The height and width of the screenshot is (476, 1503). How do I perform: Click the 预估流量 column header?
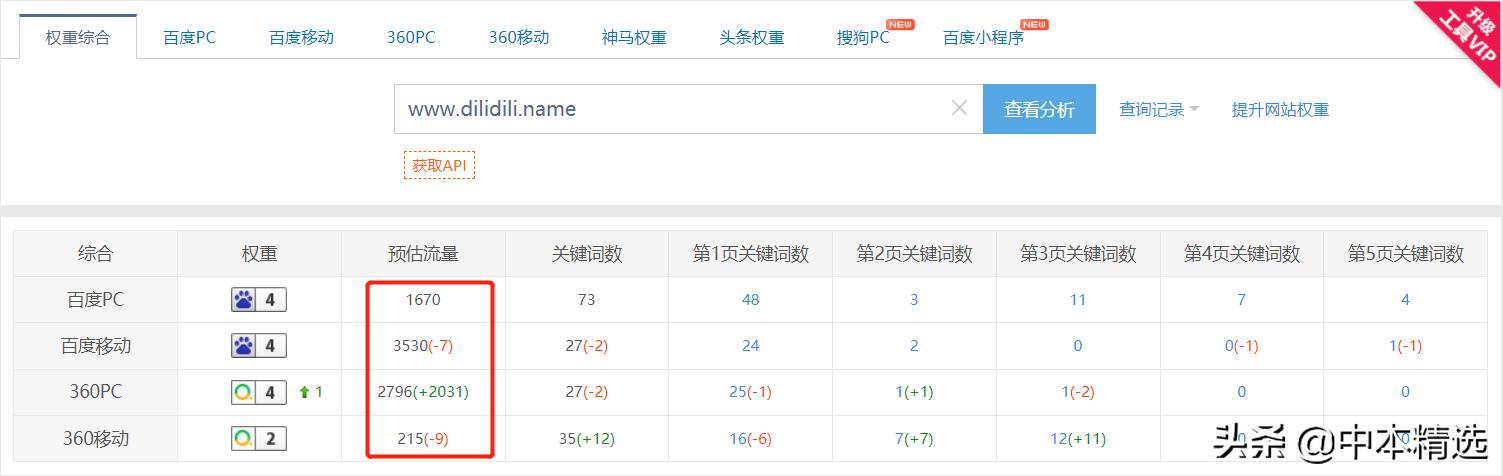[x=423, y=254]
